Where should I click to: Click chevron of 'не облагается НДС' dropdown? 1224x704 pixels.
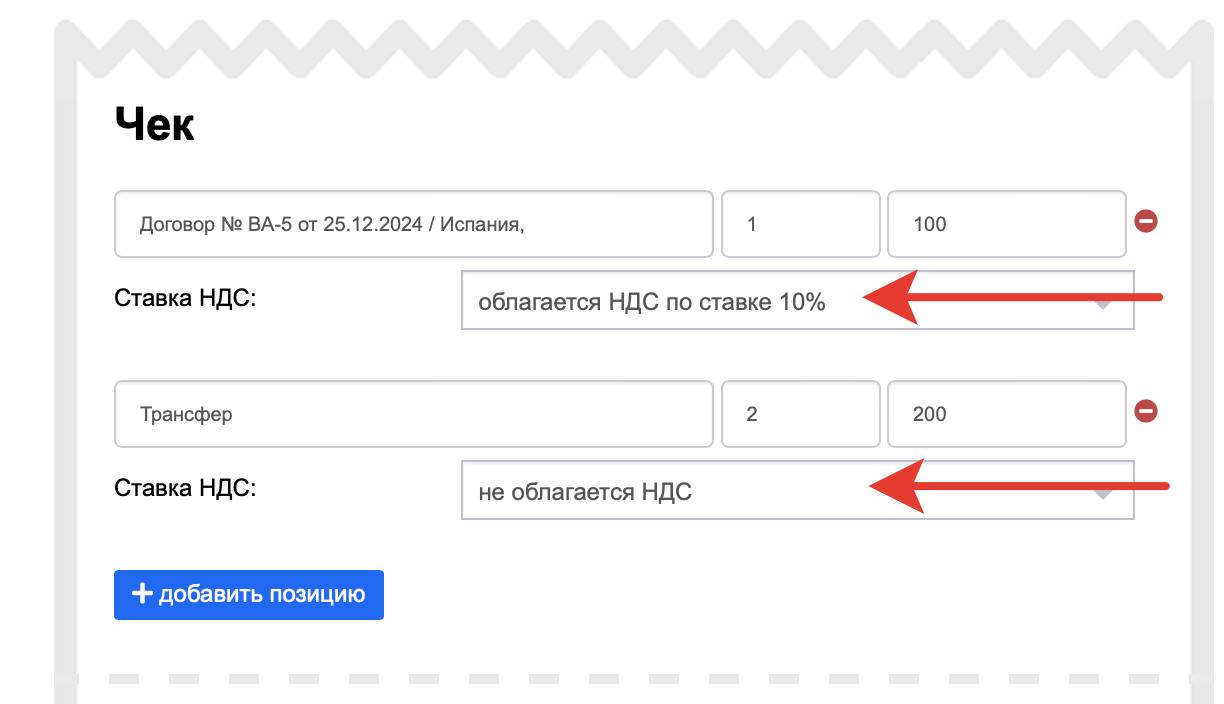[x=1103, y=493]
